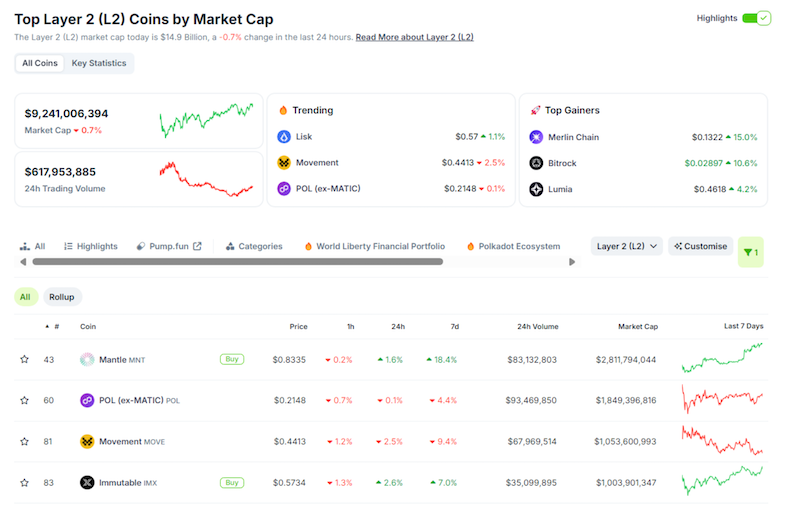Favorite Movement with the star icon
Image resolution: width=800 pixels, height=520 pixels.
coord(24,441)
